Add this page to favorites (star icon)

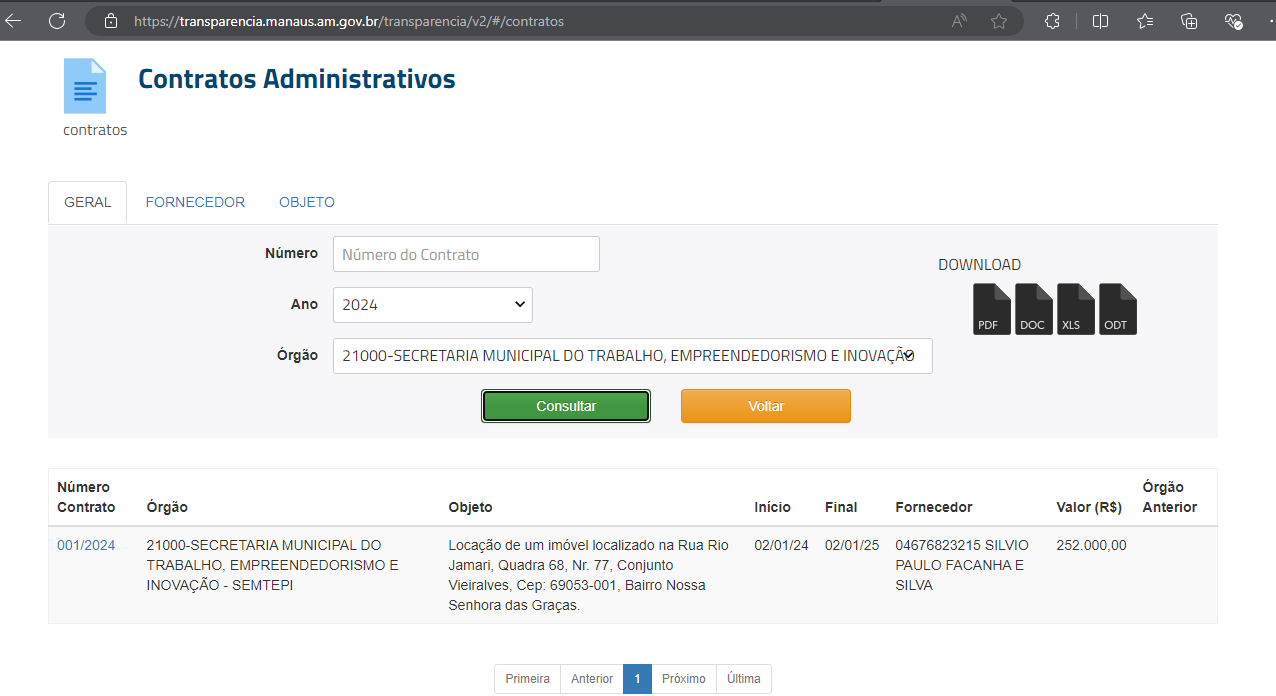coord(998,21)
